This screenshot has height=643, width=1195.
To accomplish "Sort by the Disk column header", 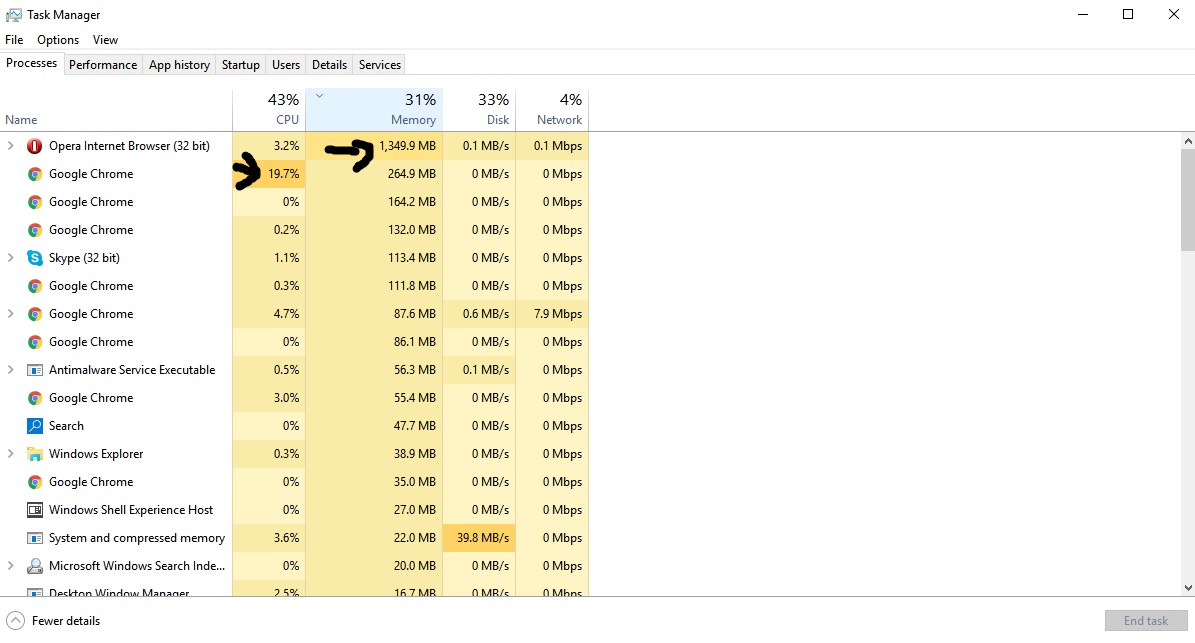I will click(479, 110).
